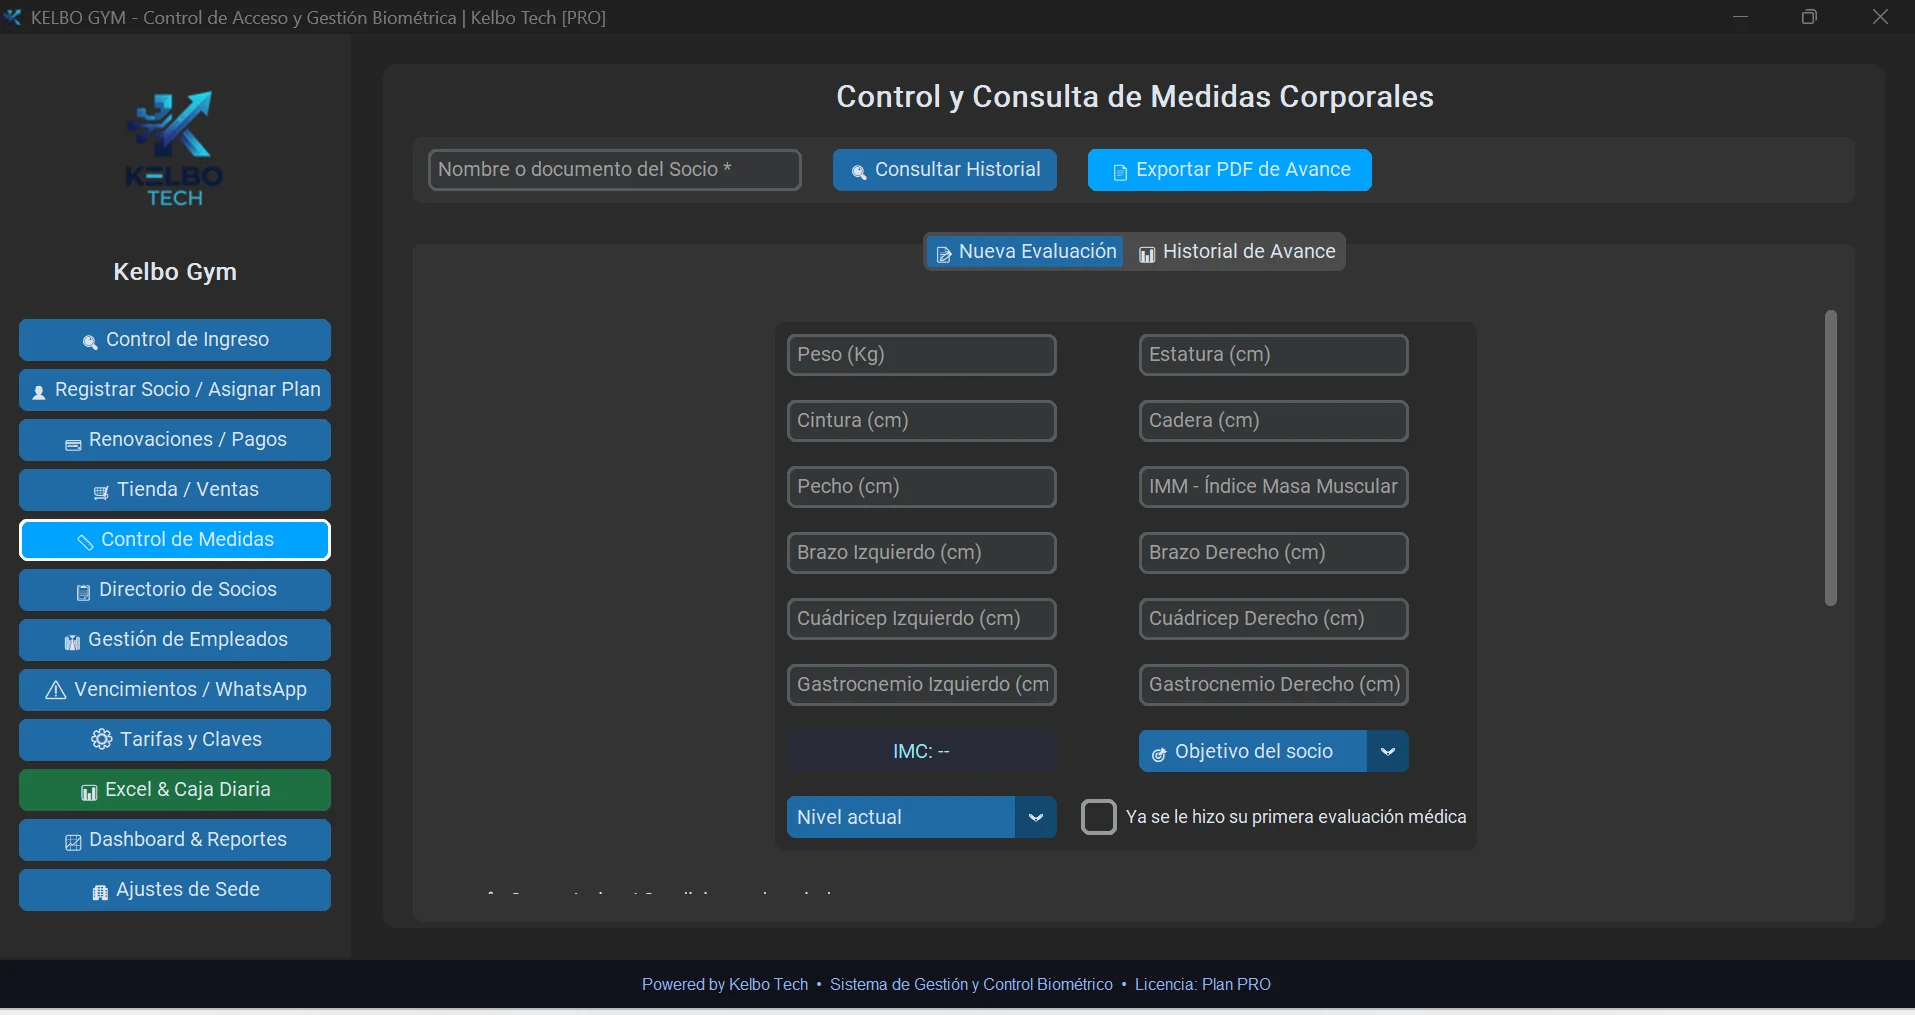Open Vencimientos / WhatsApp alerts
Viewport: 1915px width, 1015px height.
175,690
